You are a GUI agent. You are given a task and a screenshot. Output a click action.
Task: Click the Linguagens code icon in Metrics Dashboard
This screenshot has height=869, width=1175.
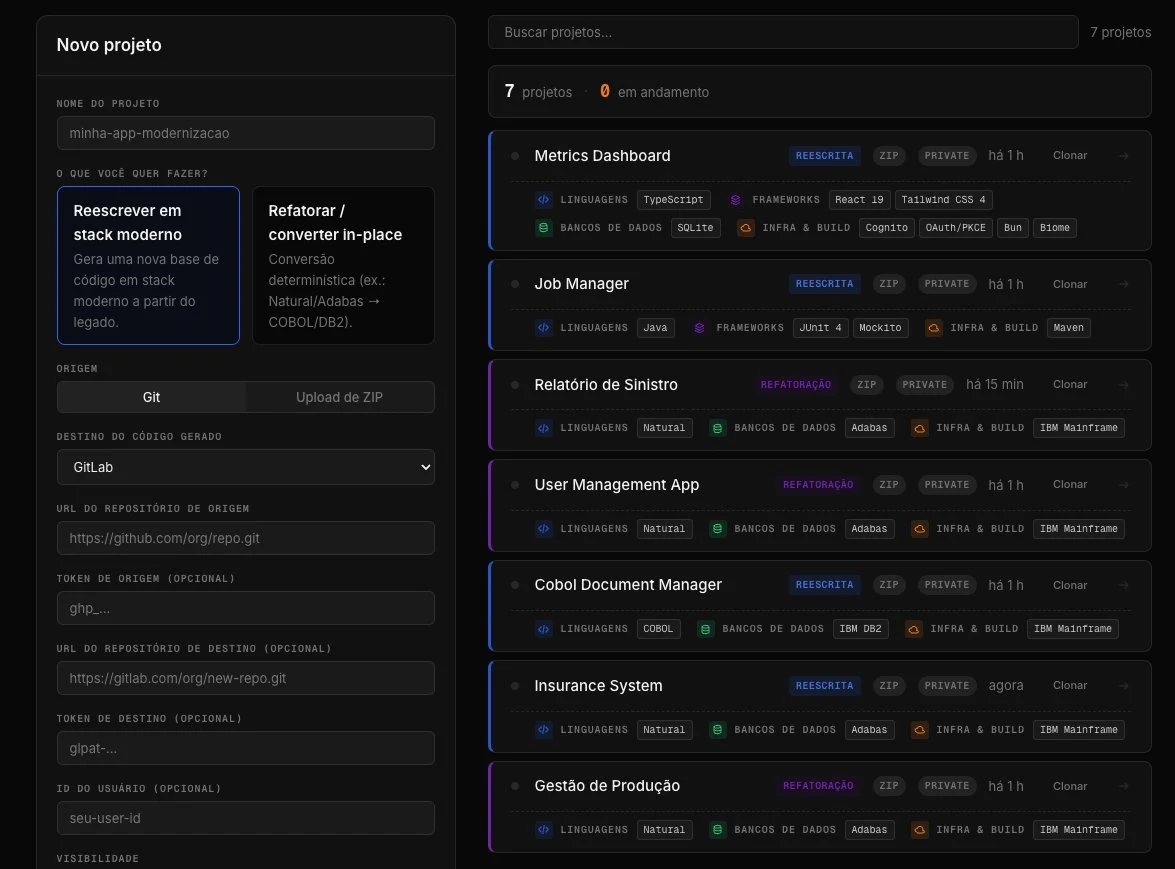tap(543, 200)
